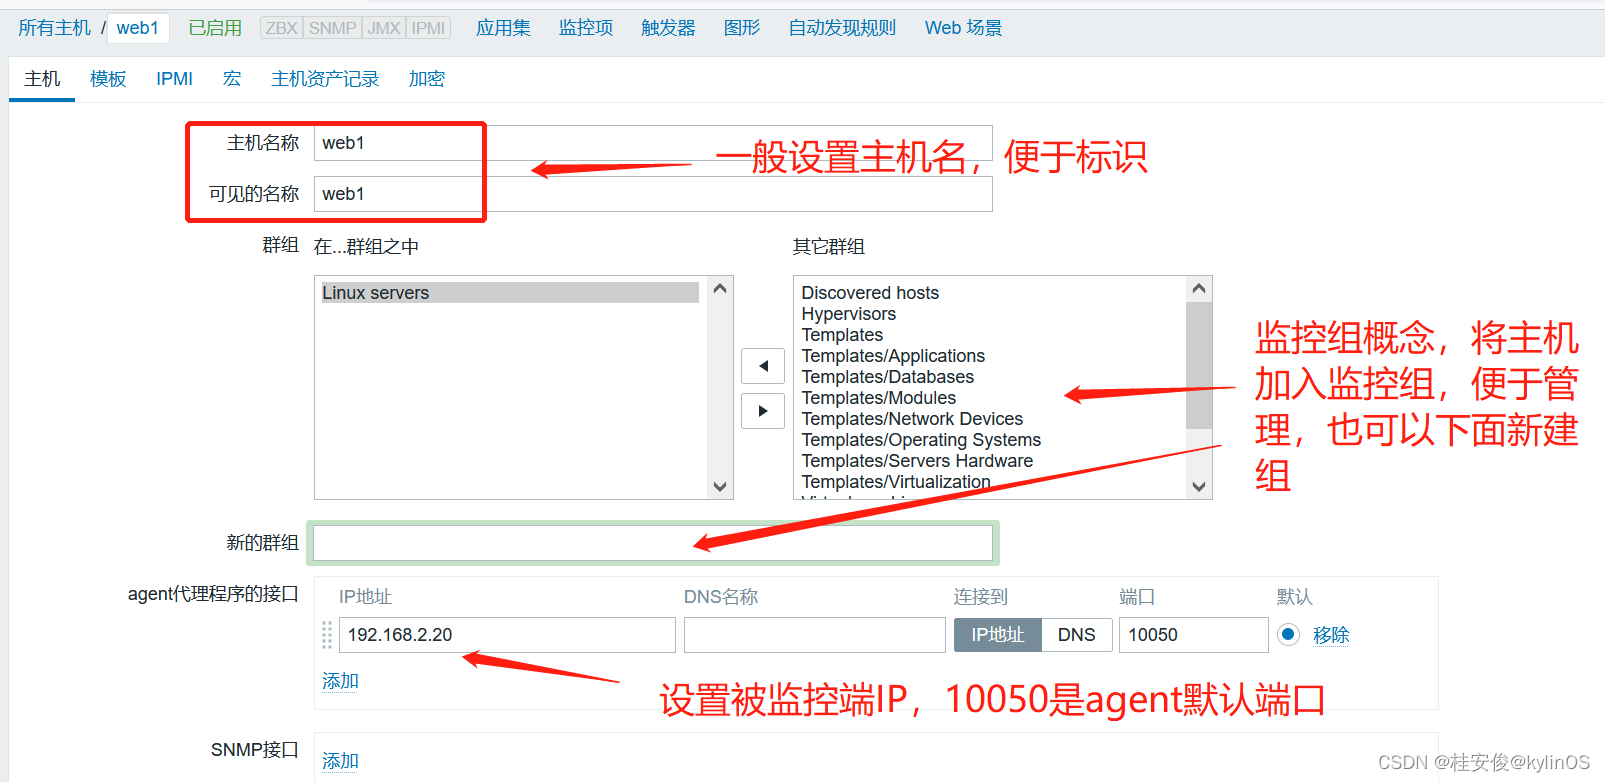1605x782 pixels.
Task: Toggle connect-to mode to IP地址
Action: point(998,635)
